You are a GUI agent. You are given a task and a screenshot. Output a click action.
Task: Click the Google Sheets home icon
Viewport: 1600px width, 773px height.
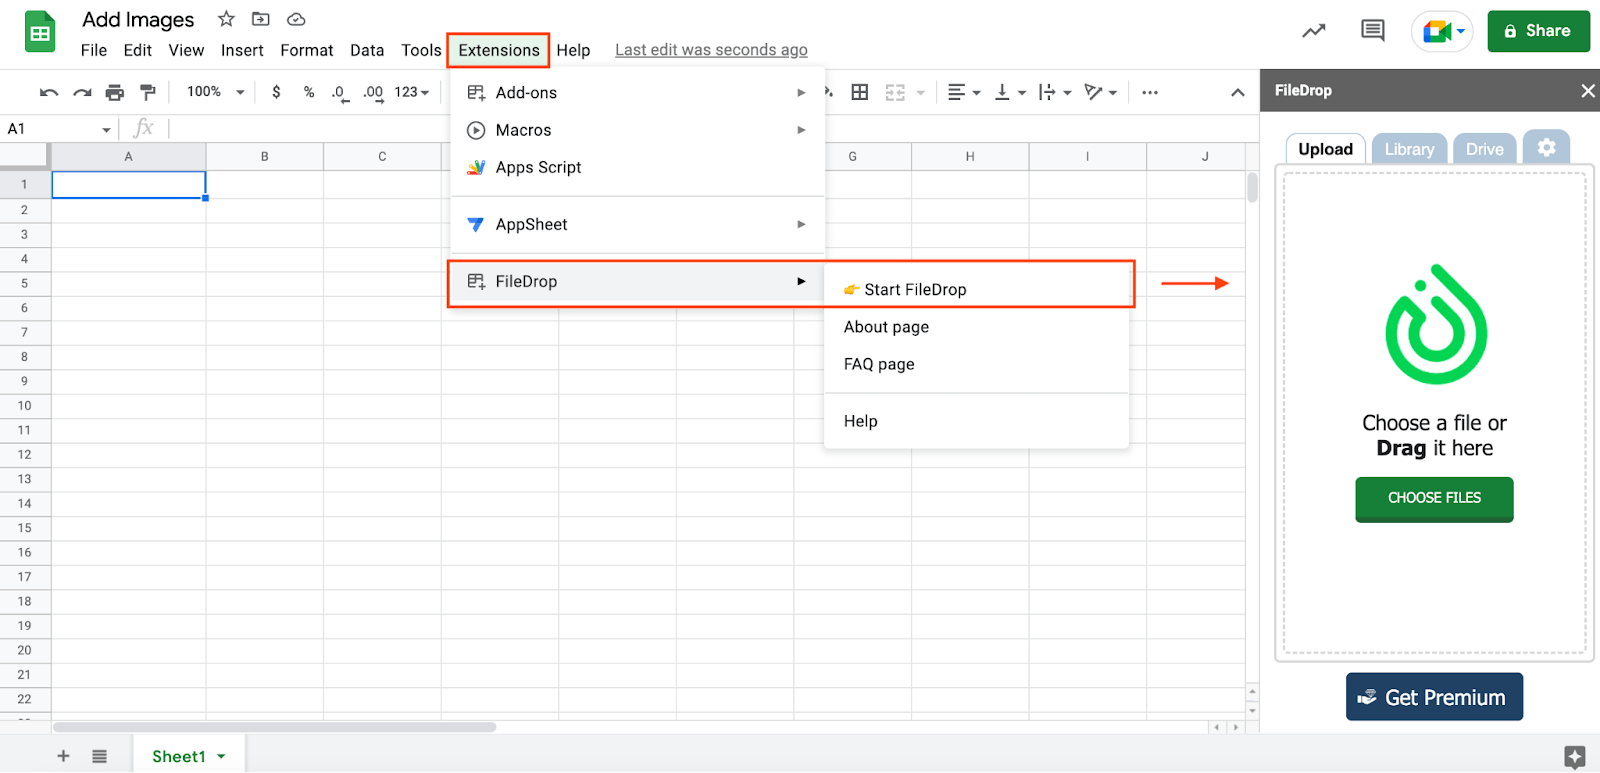(39, 32)
